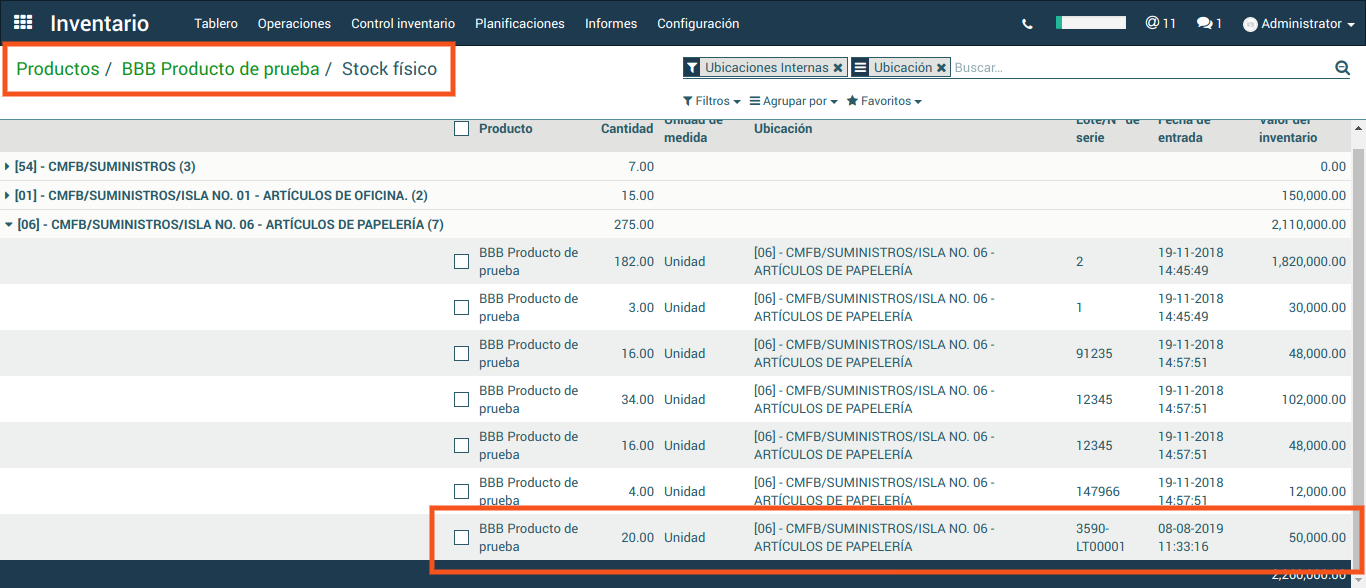Click the Administrator user avatar icon
Screen dimensions: 1366x588
coord(1250,24)
